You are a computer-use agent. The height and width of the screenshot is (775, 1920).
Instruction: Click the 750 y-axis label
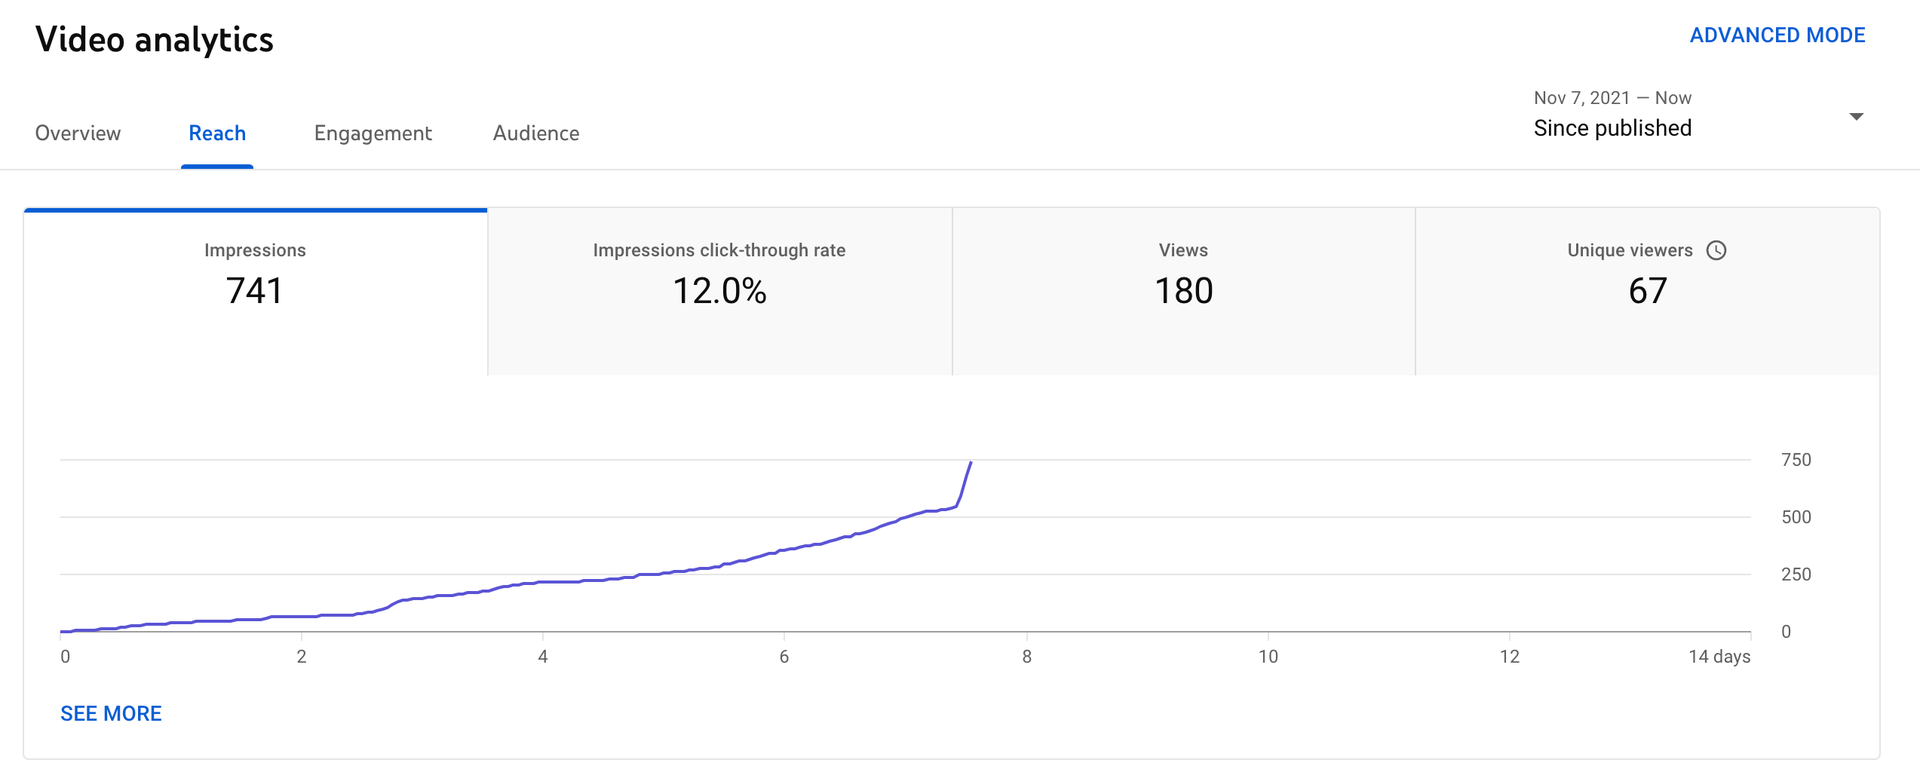pos(1796,460)
